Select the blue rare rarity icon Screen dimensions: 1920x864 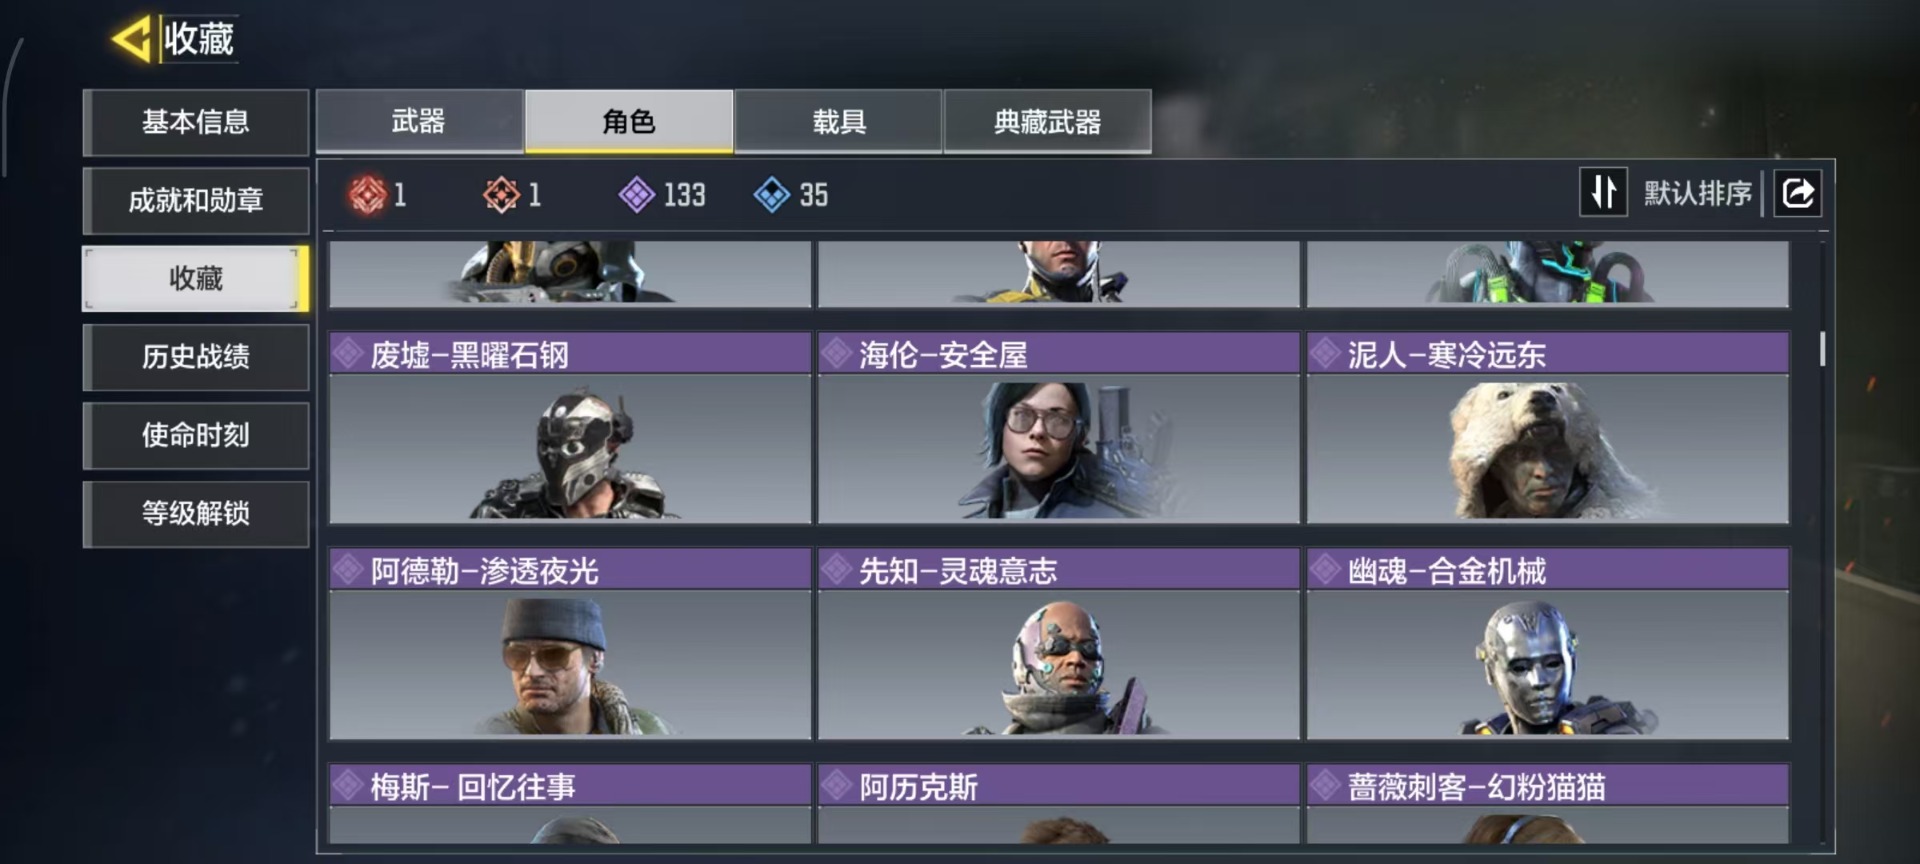[771, 194]
